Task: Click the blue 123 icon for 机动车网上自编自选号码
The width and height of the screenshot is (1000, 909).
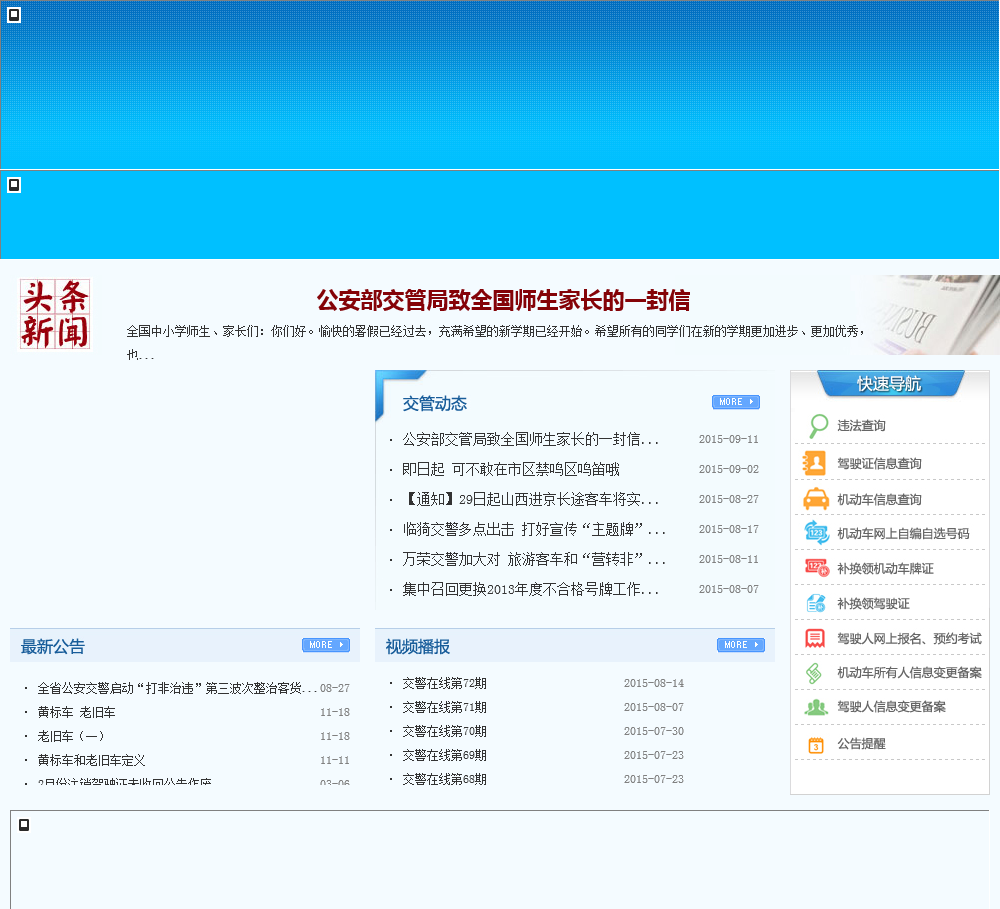Action: (816, 533)
